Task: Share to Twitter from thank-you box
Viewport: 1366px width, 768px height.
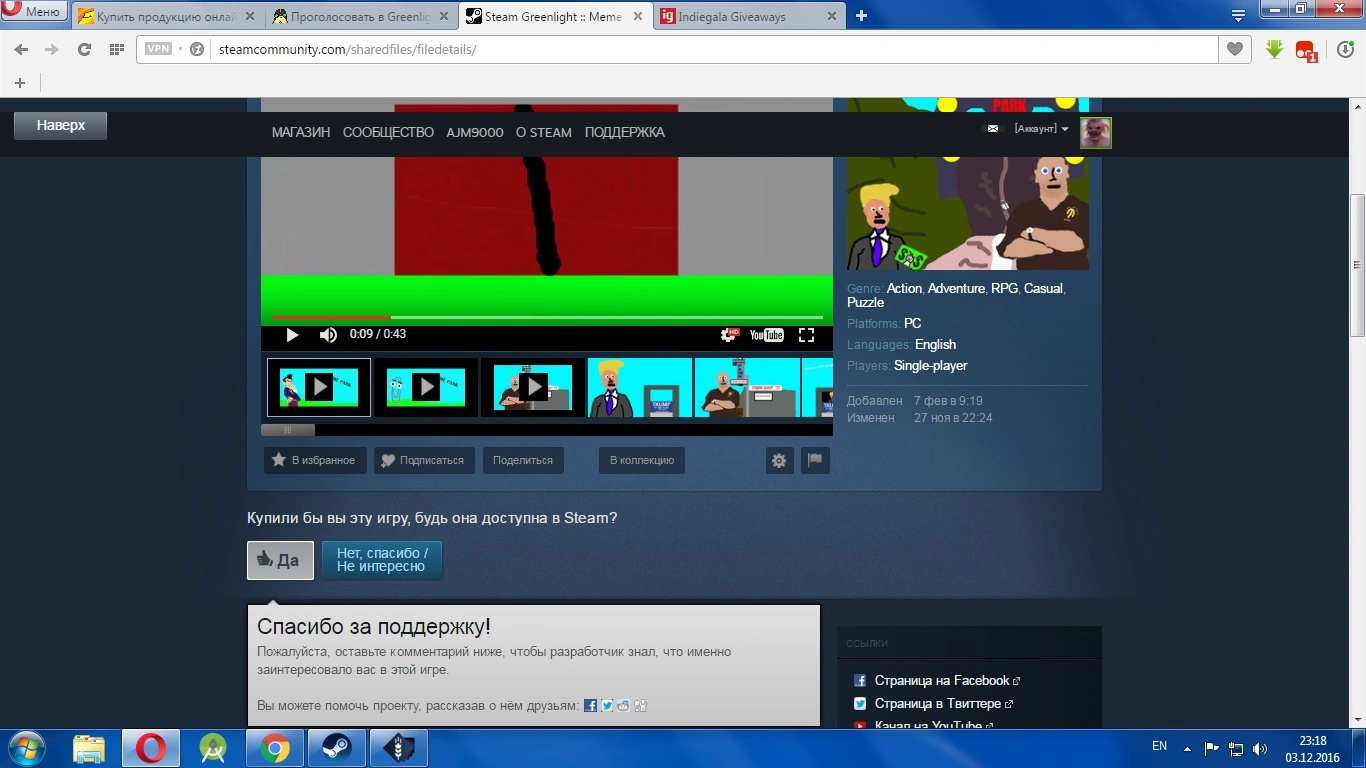Action: point(607,705)
